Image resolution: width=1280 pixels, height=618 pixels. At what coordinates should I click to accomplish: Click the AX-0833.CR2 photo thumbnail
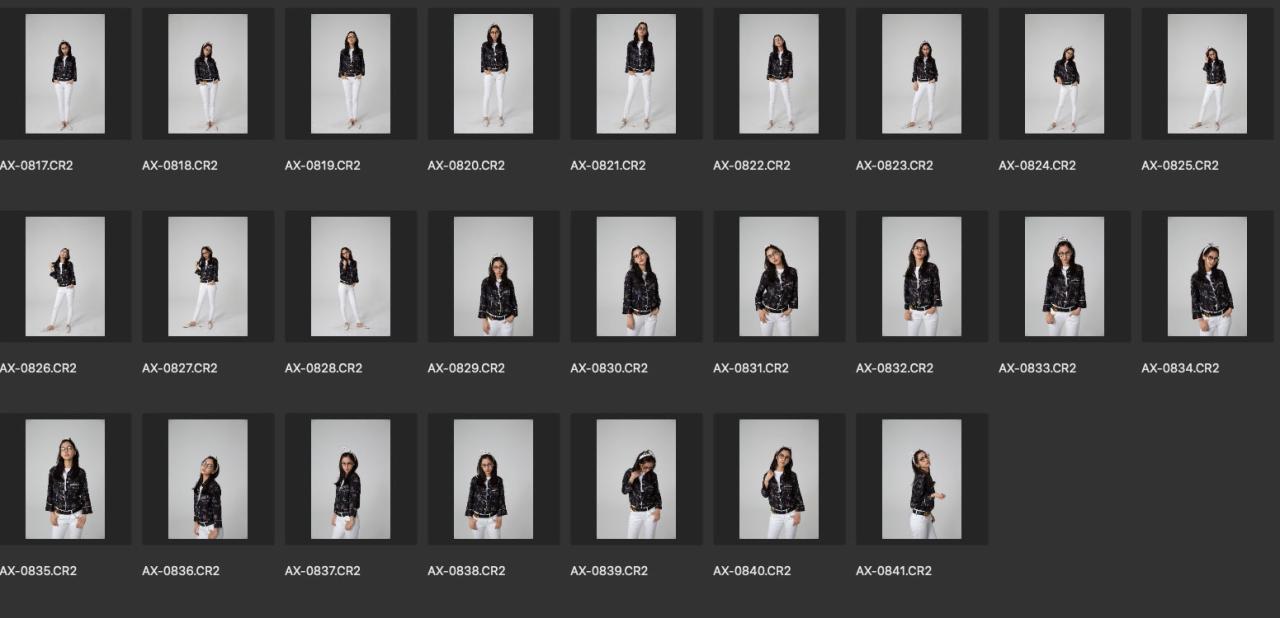(1064, 277)
